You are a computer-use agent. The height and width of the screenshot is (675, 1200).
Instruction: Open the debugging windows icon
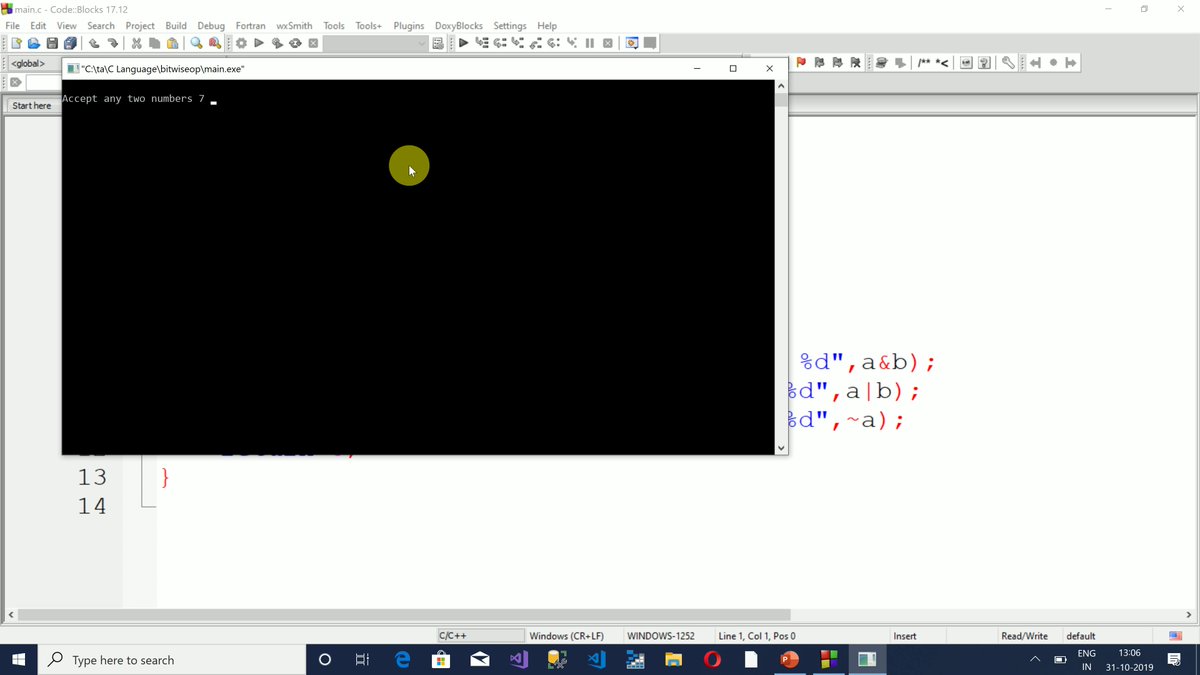632,43
